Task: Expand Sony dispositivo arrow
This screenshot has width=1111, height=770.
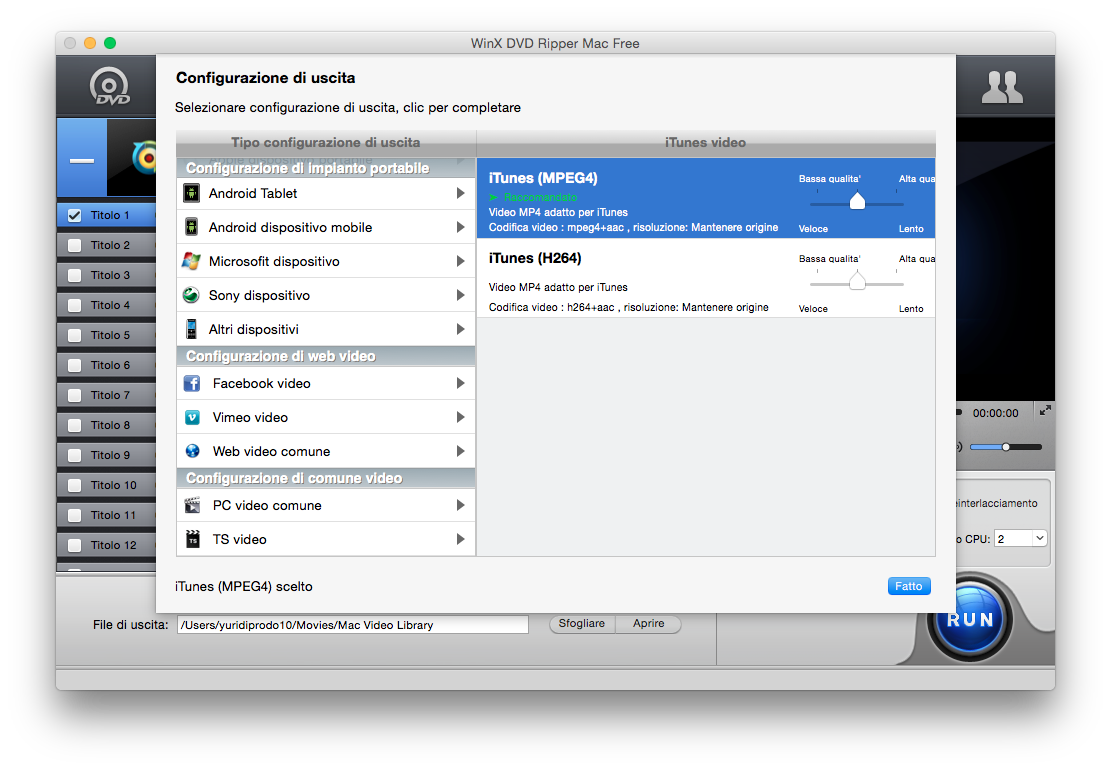Action: tap(461, 295)
